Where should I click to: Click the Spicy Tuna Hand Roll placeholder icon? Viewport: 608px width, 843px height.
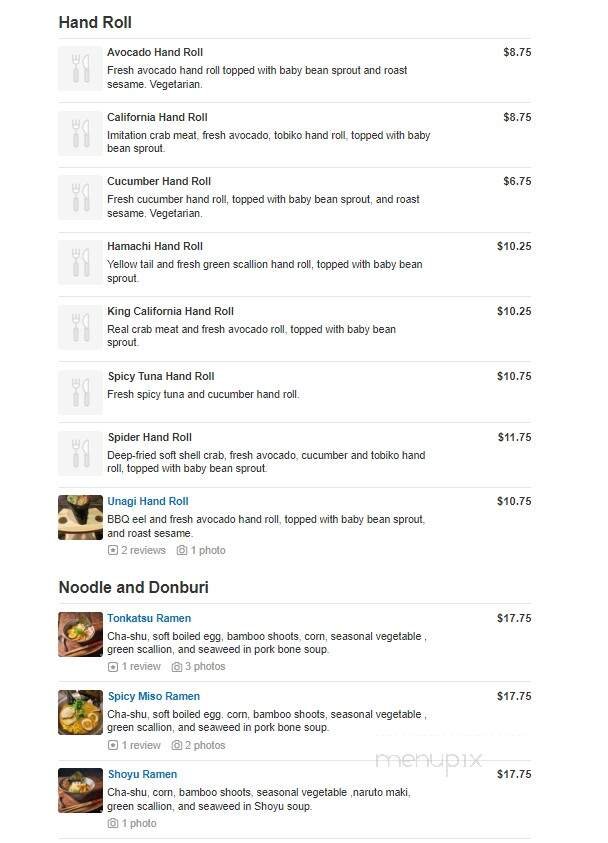[80, 392]
